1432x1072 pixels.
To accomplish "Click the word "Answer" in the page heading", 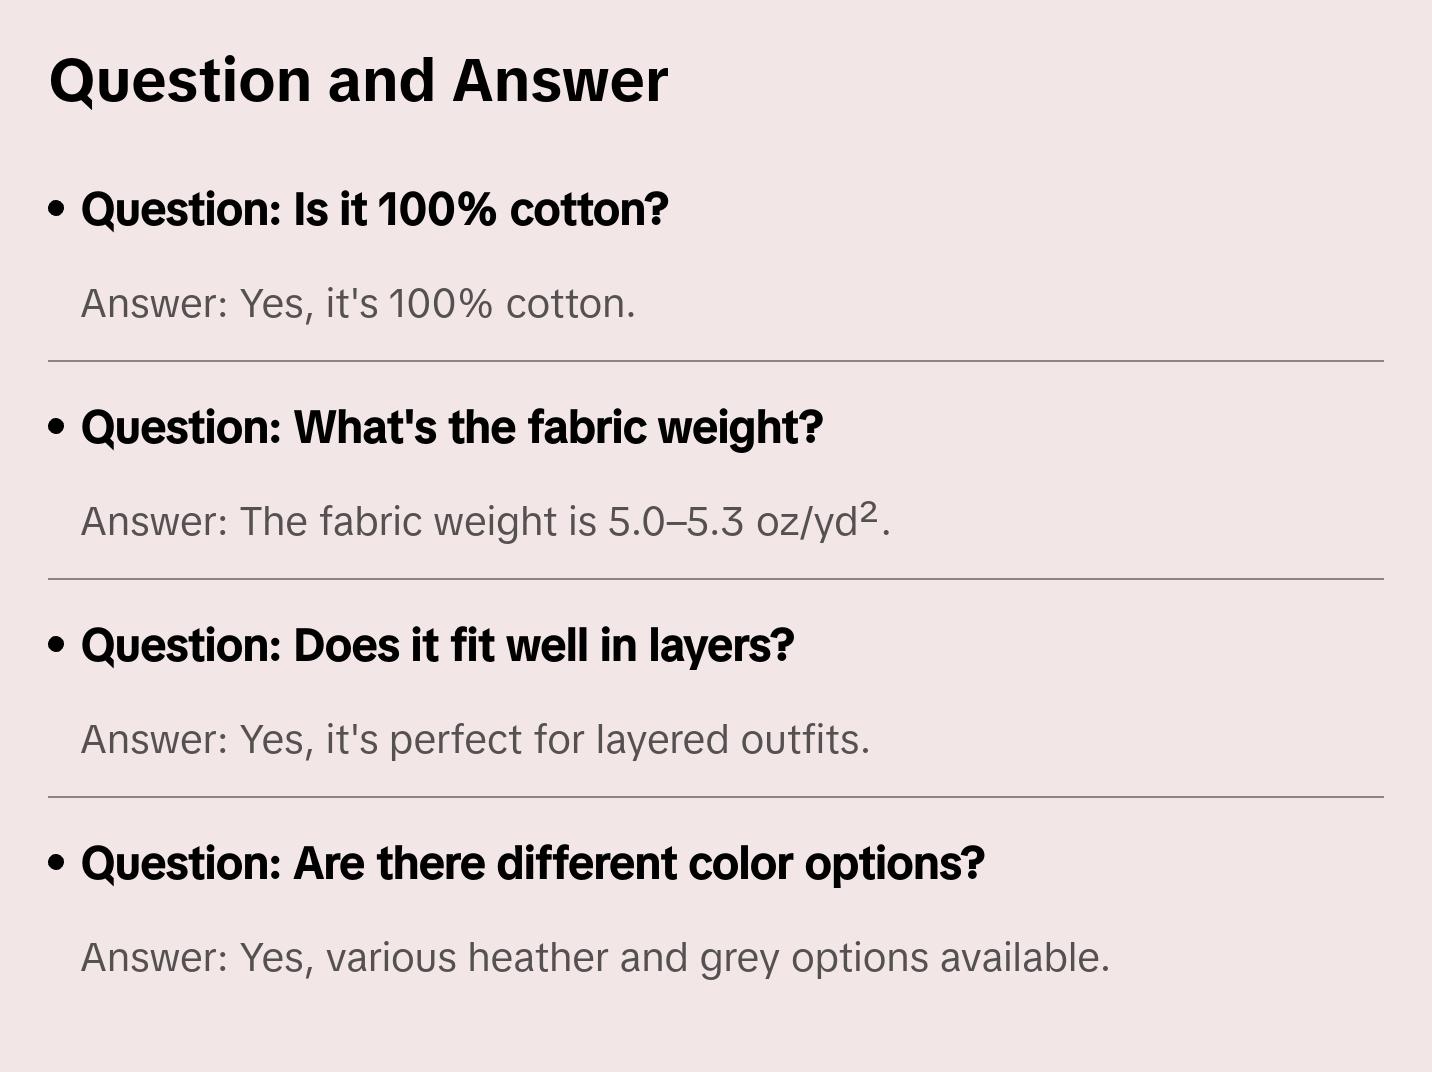I will 560,81.
